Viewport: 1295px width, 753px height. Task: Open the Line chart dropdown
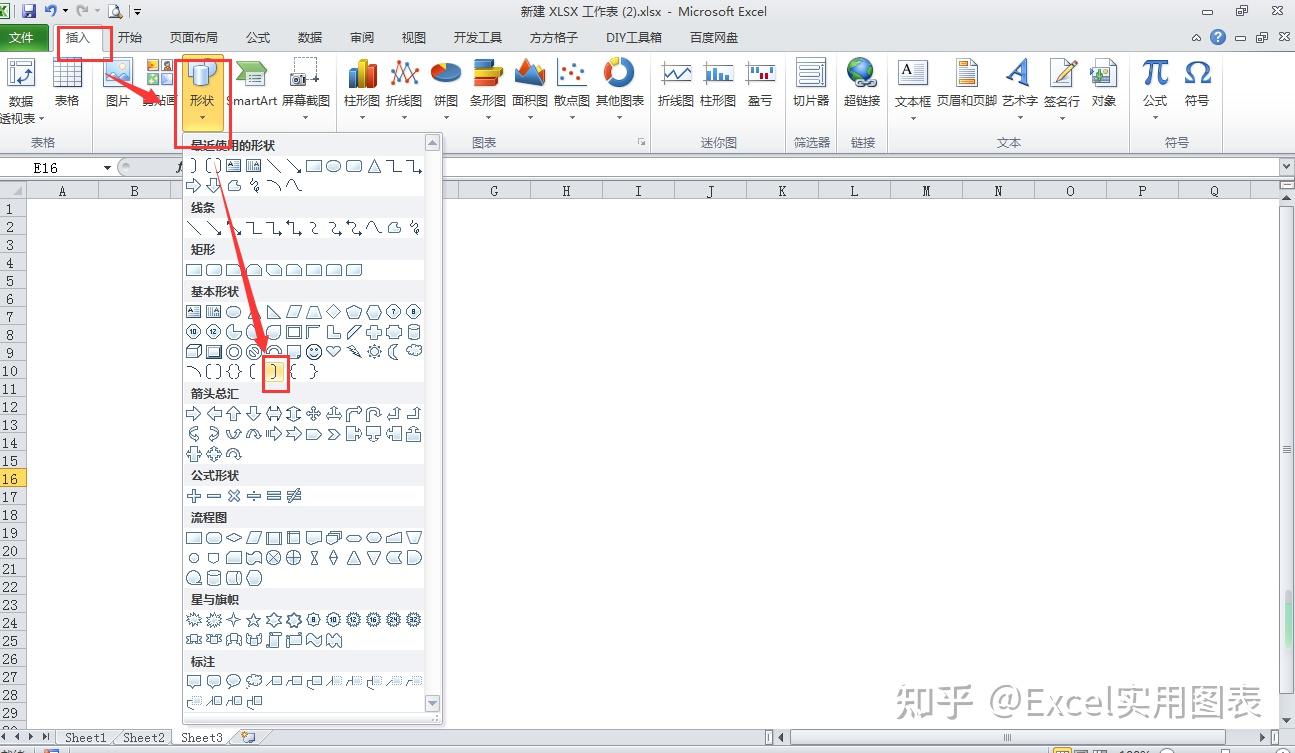[x=404, y=88]
